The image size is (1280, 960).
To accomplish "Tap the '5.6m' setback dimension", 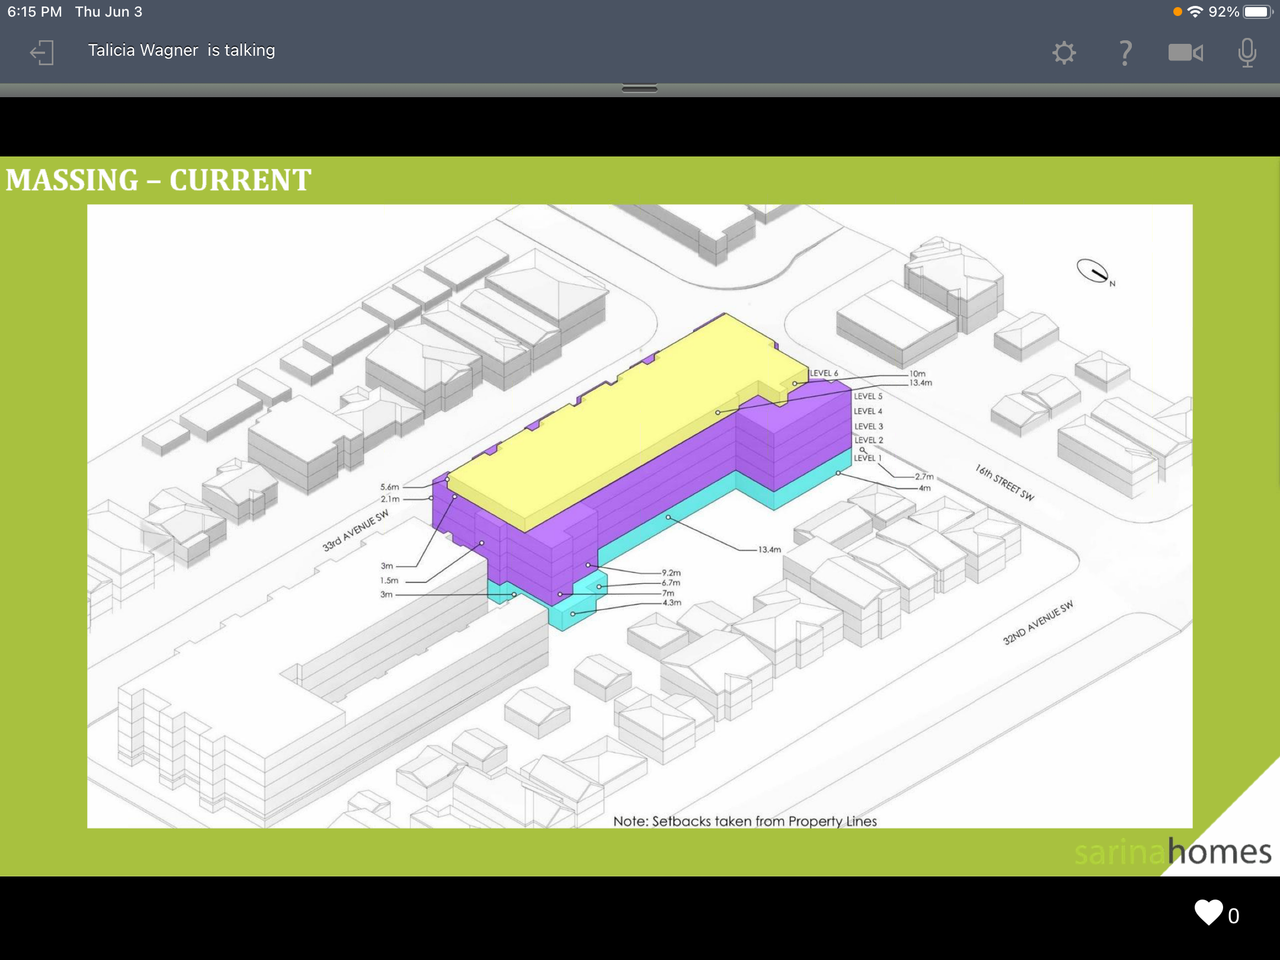I will pos(389,487).
